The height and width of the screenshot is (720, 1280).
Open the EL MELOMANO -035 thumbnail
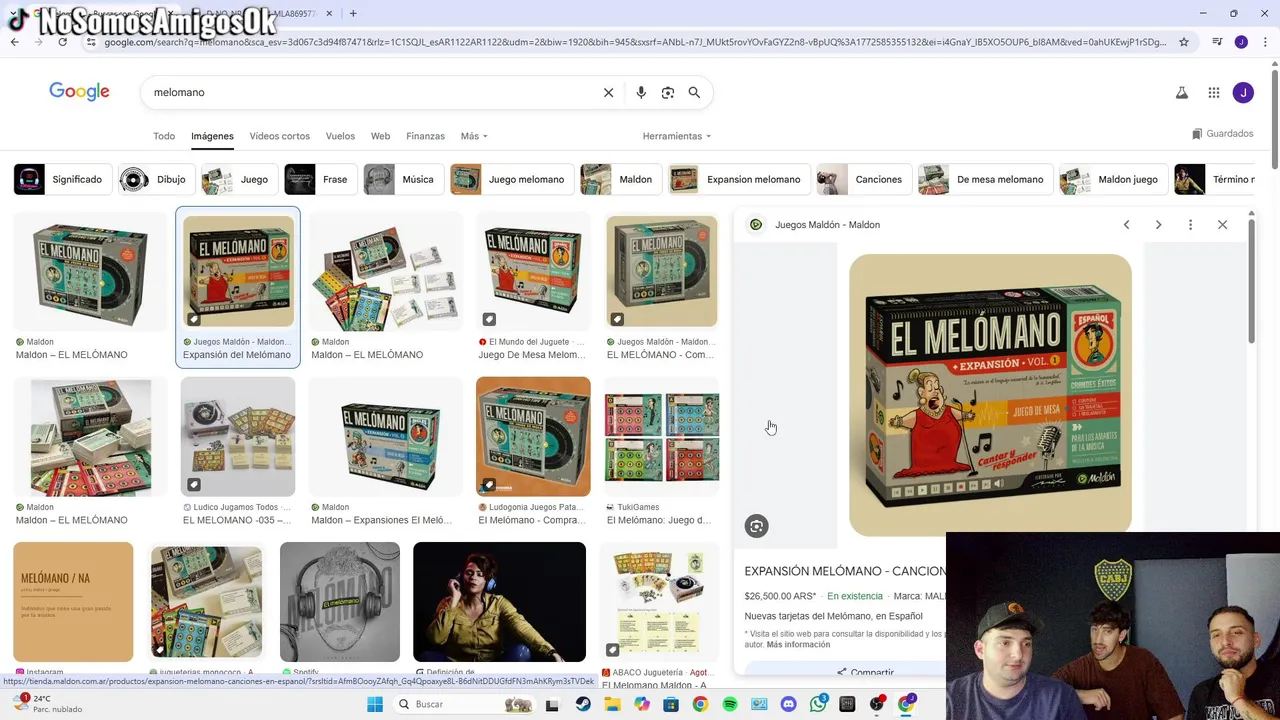(238, 437)
